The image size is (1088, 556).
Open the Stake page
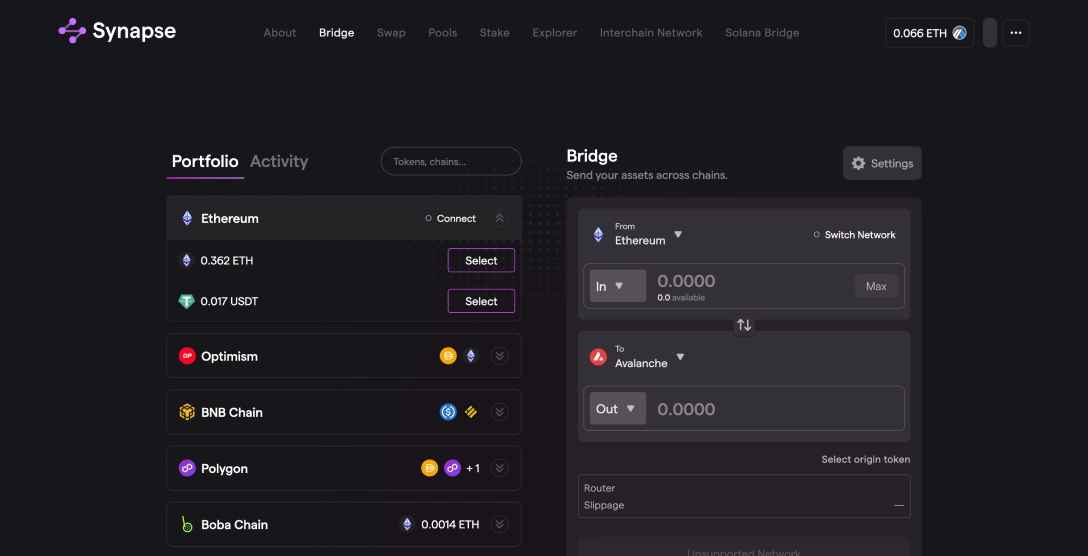pos(495,33)
